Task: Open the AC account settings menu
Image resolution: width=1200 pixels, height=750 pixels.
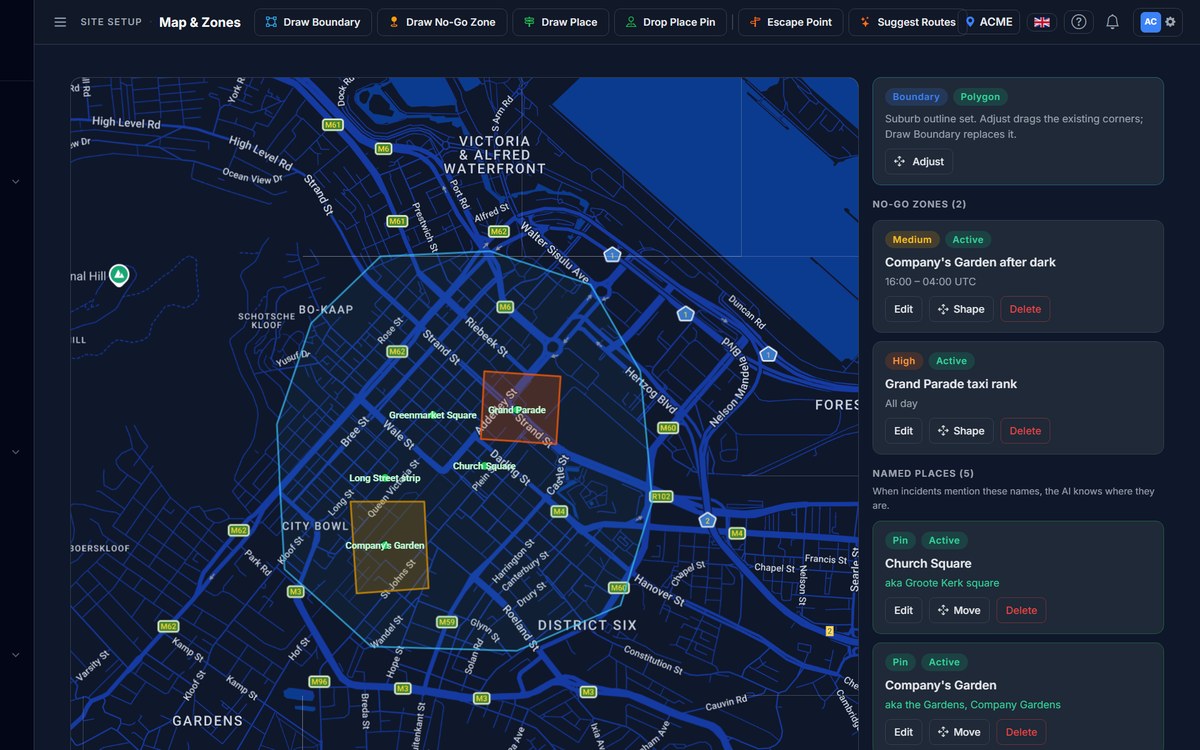Action: (1158, 22)
